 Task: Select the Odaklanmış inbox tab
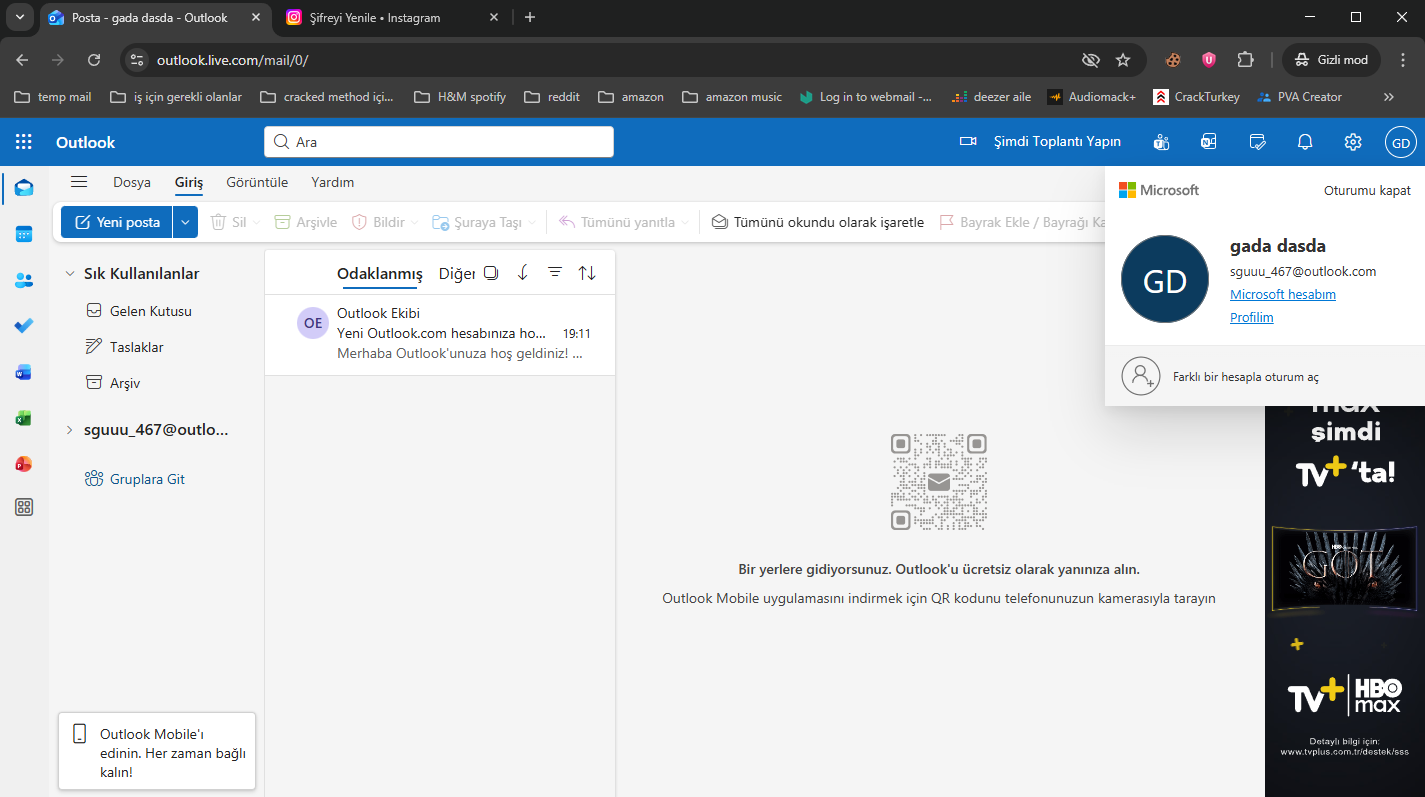point(380,274)
